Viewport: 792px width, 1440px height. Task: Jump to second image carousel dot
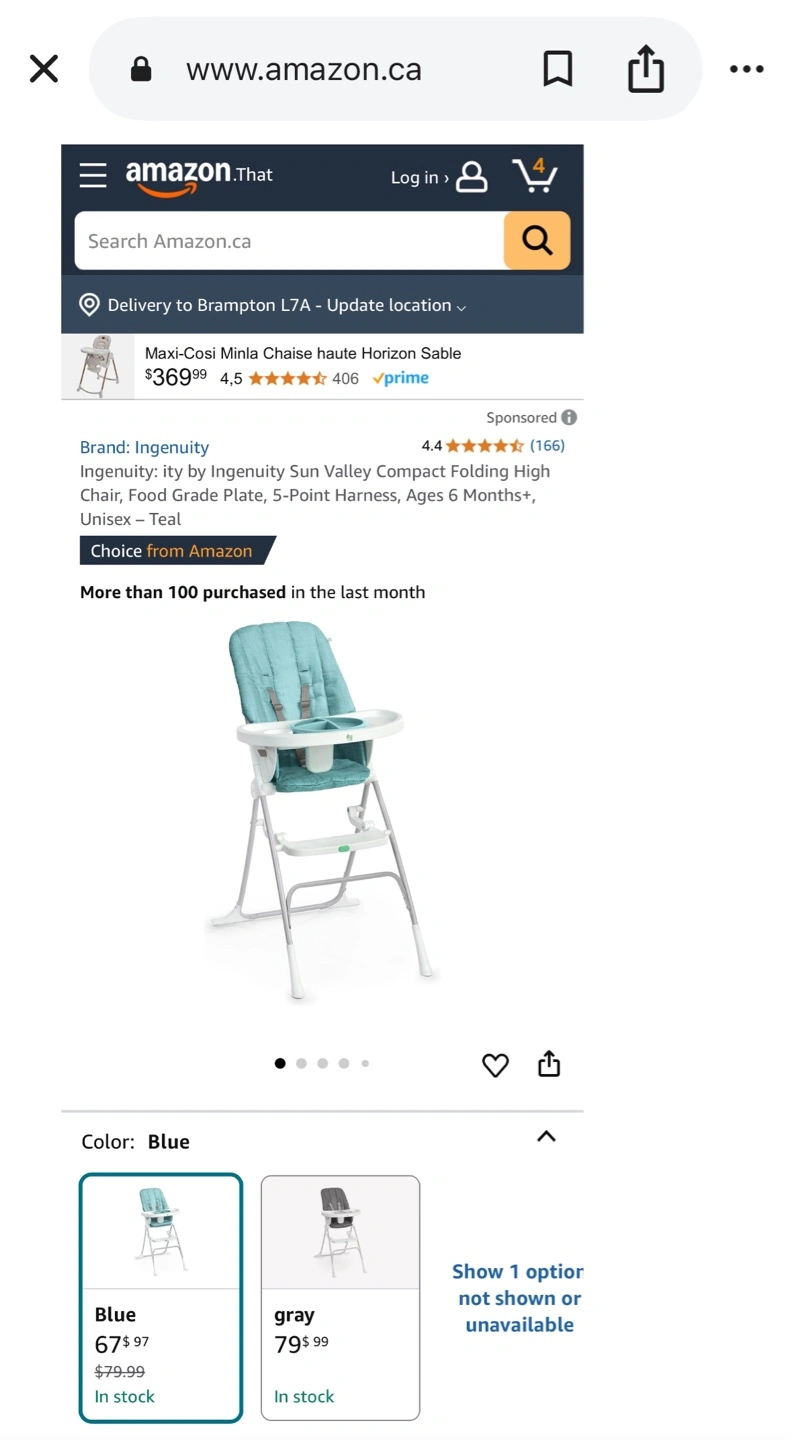point(301,1063)
